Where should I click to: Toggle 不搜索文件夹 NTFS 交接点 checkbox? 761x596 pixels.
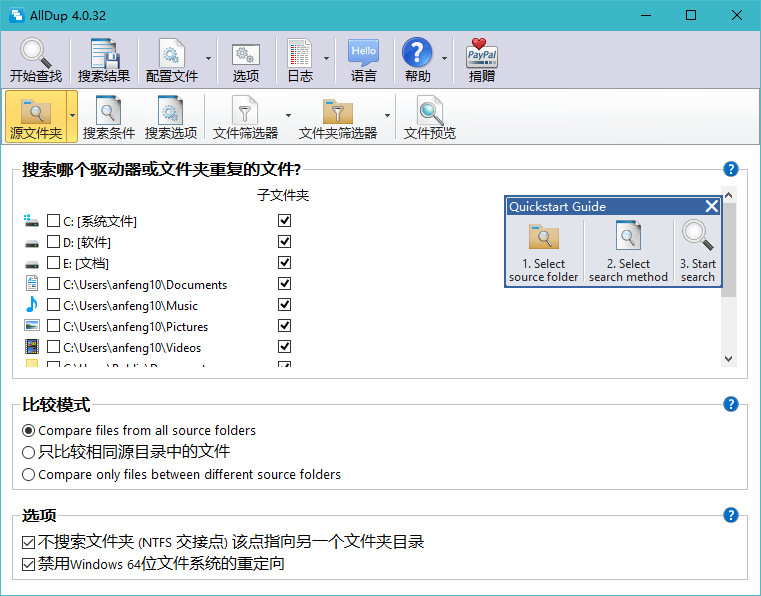(28, 542)
